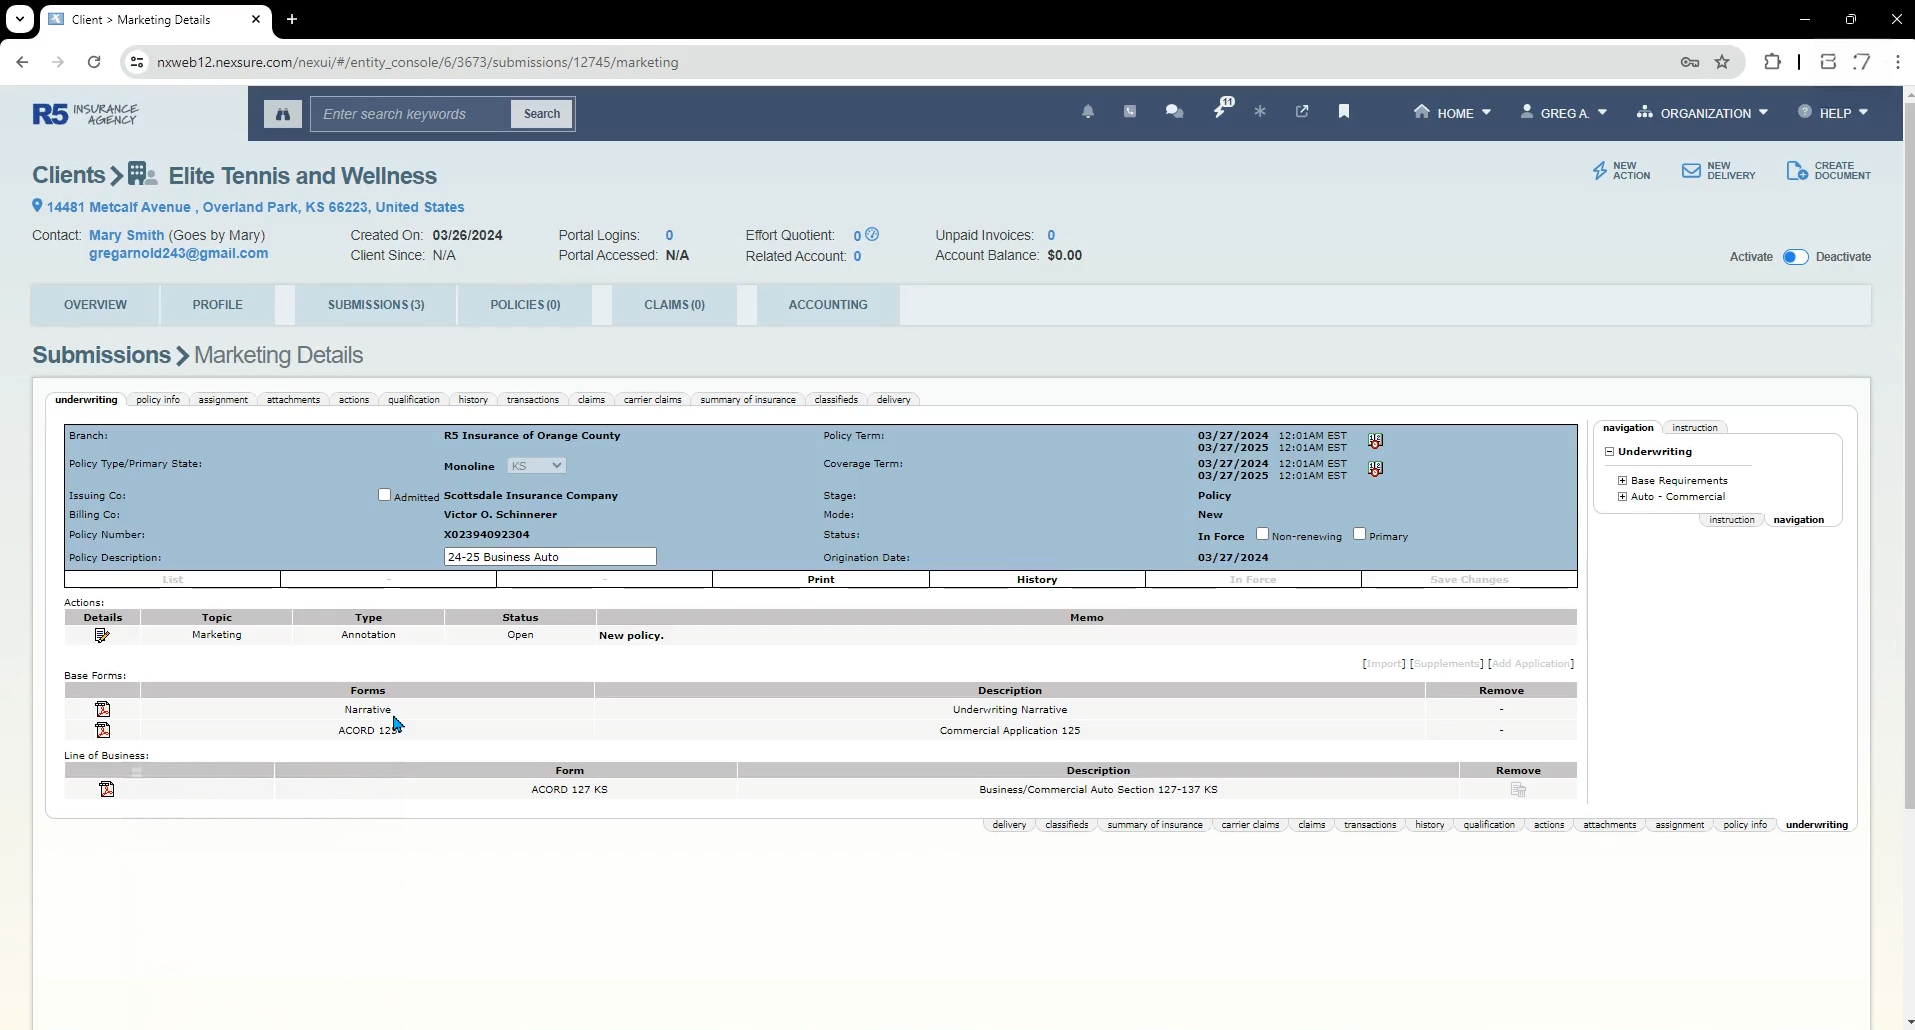Click the Policy Description text field
The width and height of the screenshot is (1915, 1030).
tap(550, 557)
